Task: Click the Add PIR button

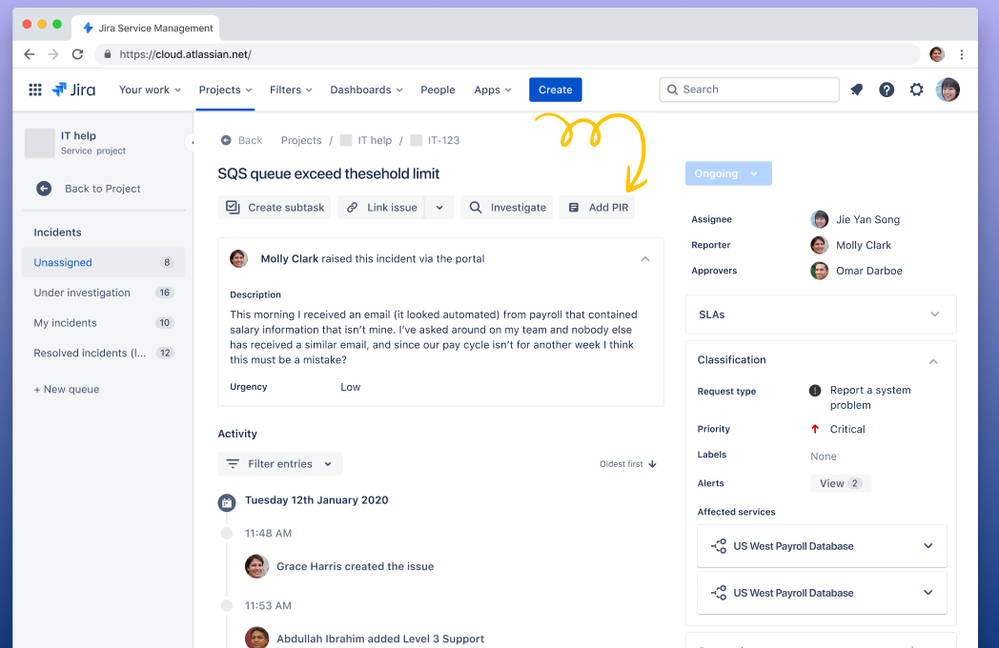Action: [597, 207]
